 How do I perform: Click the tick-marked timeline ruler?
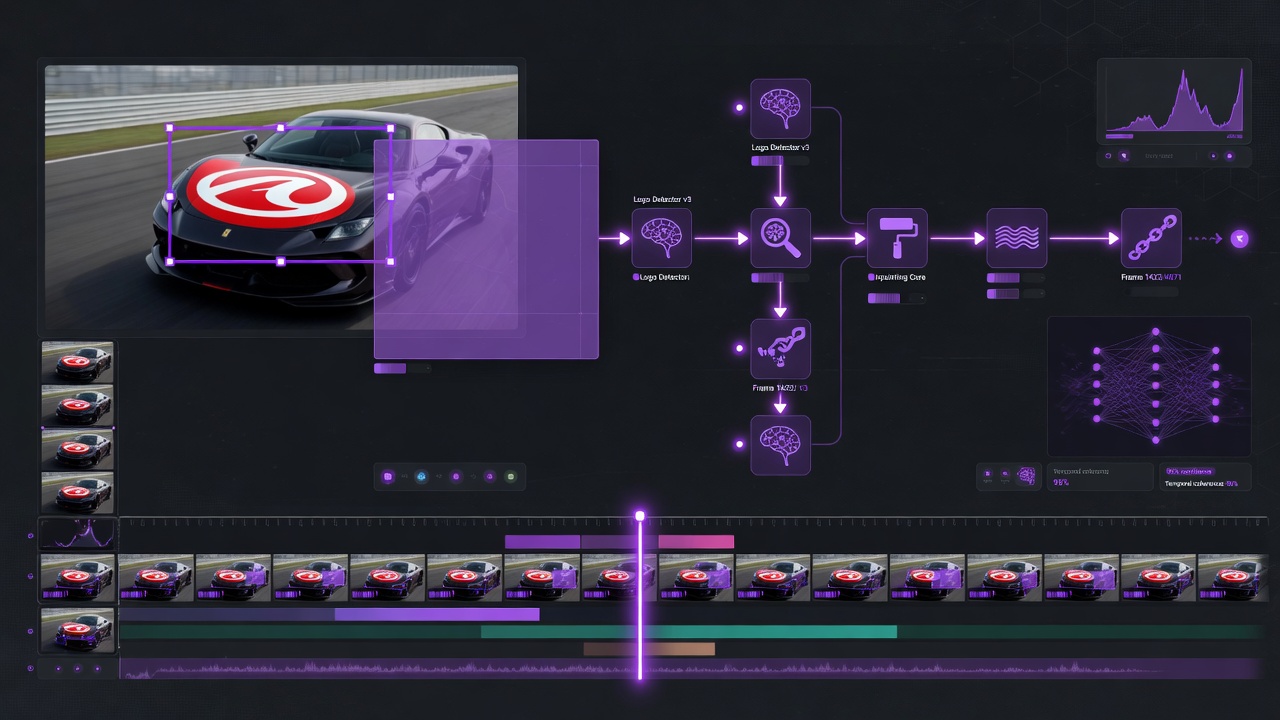click(691, 522)
